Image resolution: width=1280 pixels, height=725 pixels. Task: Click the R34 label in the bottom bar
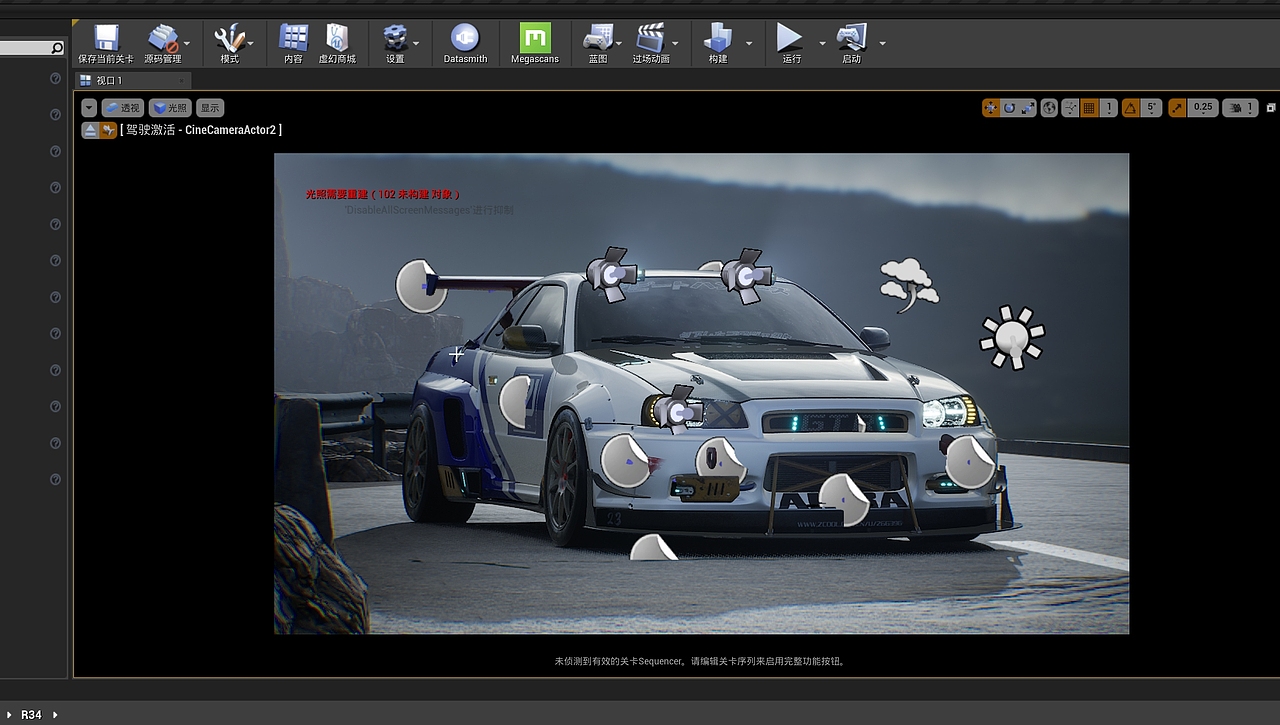tap(32, 715)
